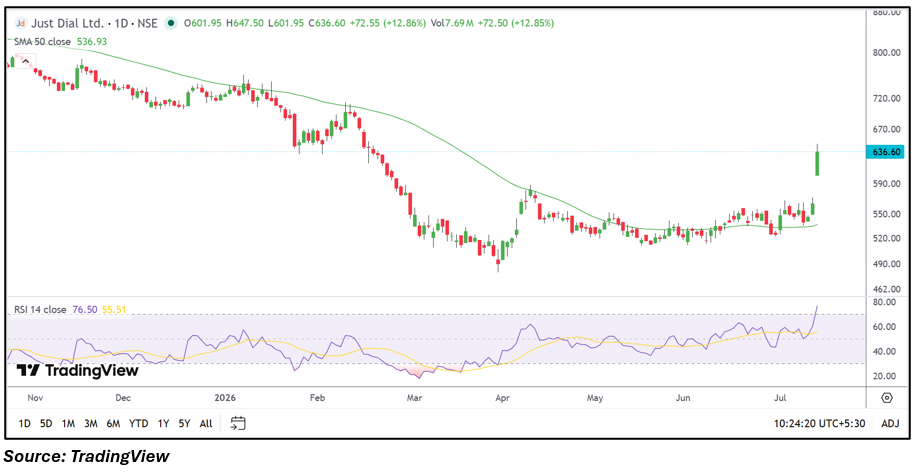Screen dimensions: 915x473
Task: Click the 462.00 price axis label
Action: pos(886,289)
